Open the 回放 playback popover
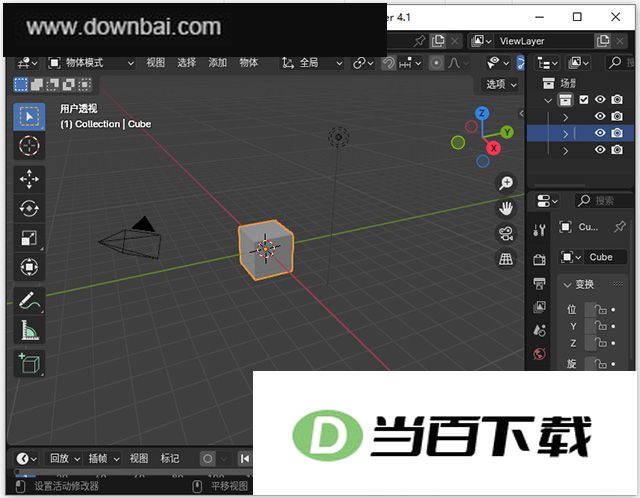This screenshot has width=640, height=498. coord(64,458)
